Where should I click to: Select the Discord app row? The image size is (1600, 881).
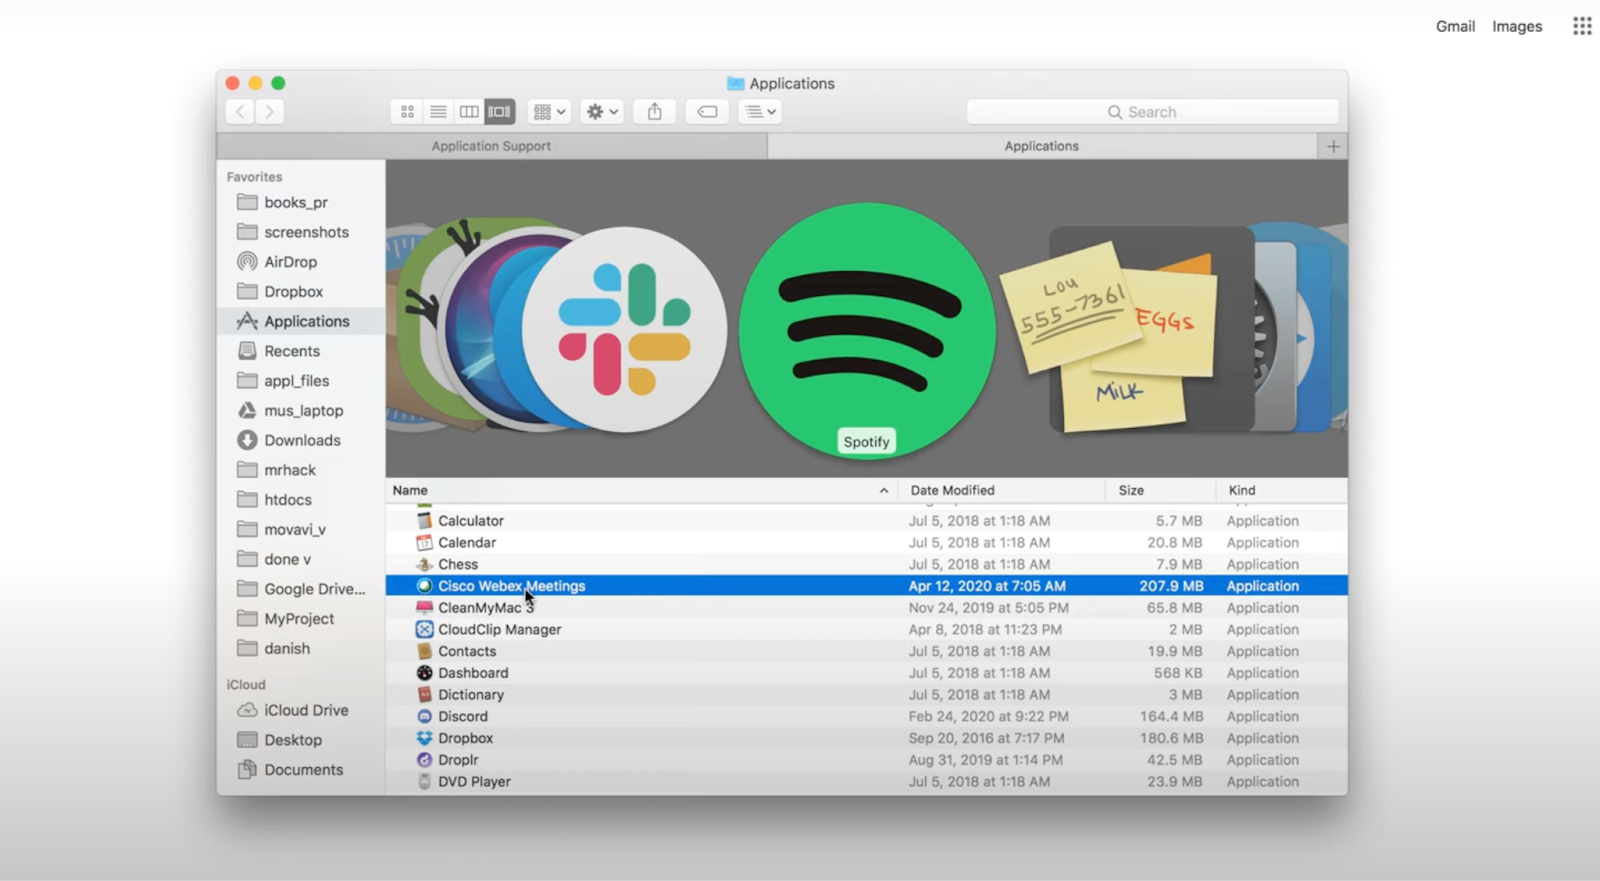[x=867, y=717]
